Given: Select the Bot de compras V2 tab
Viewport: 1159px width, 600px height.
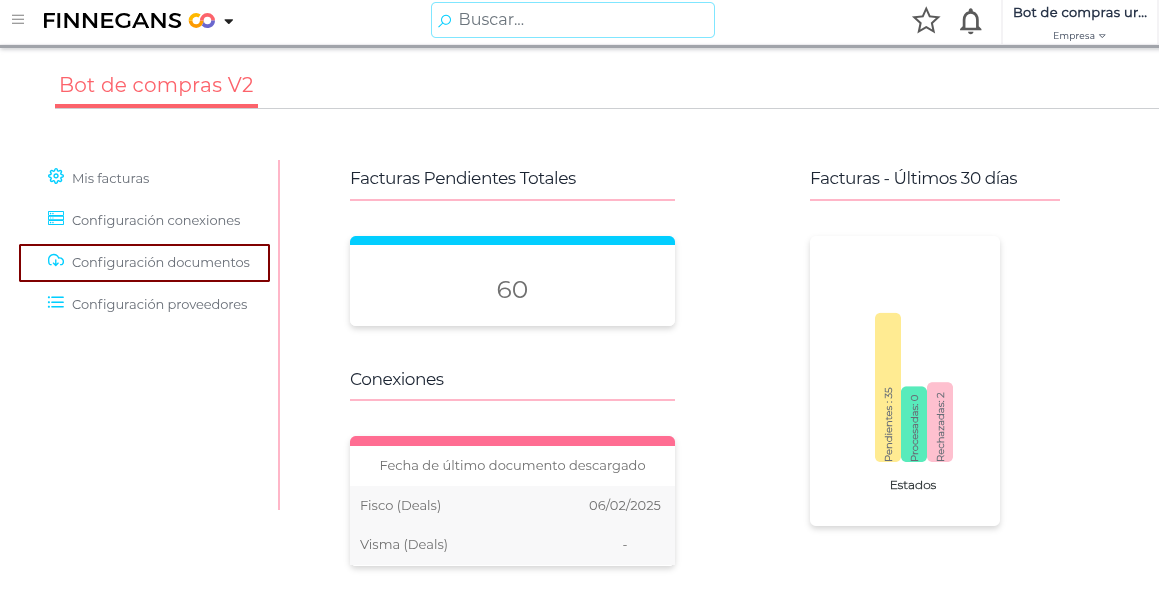Looking at the screenshot, I should [x=156, y=85].
